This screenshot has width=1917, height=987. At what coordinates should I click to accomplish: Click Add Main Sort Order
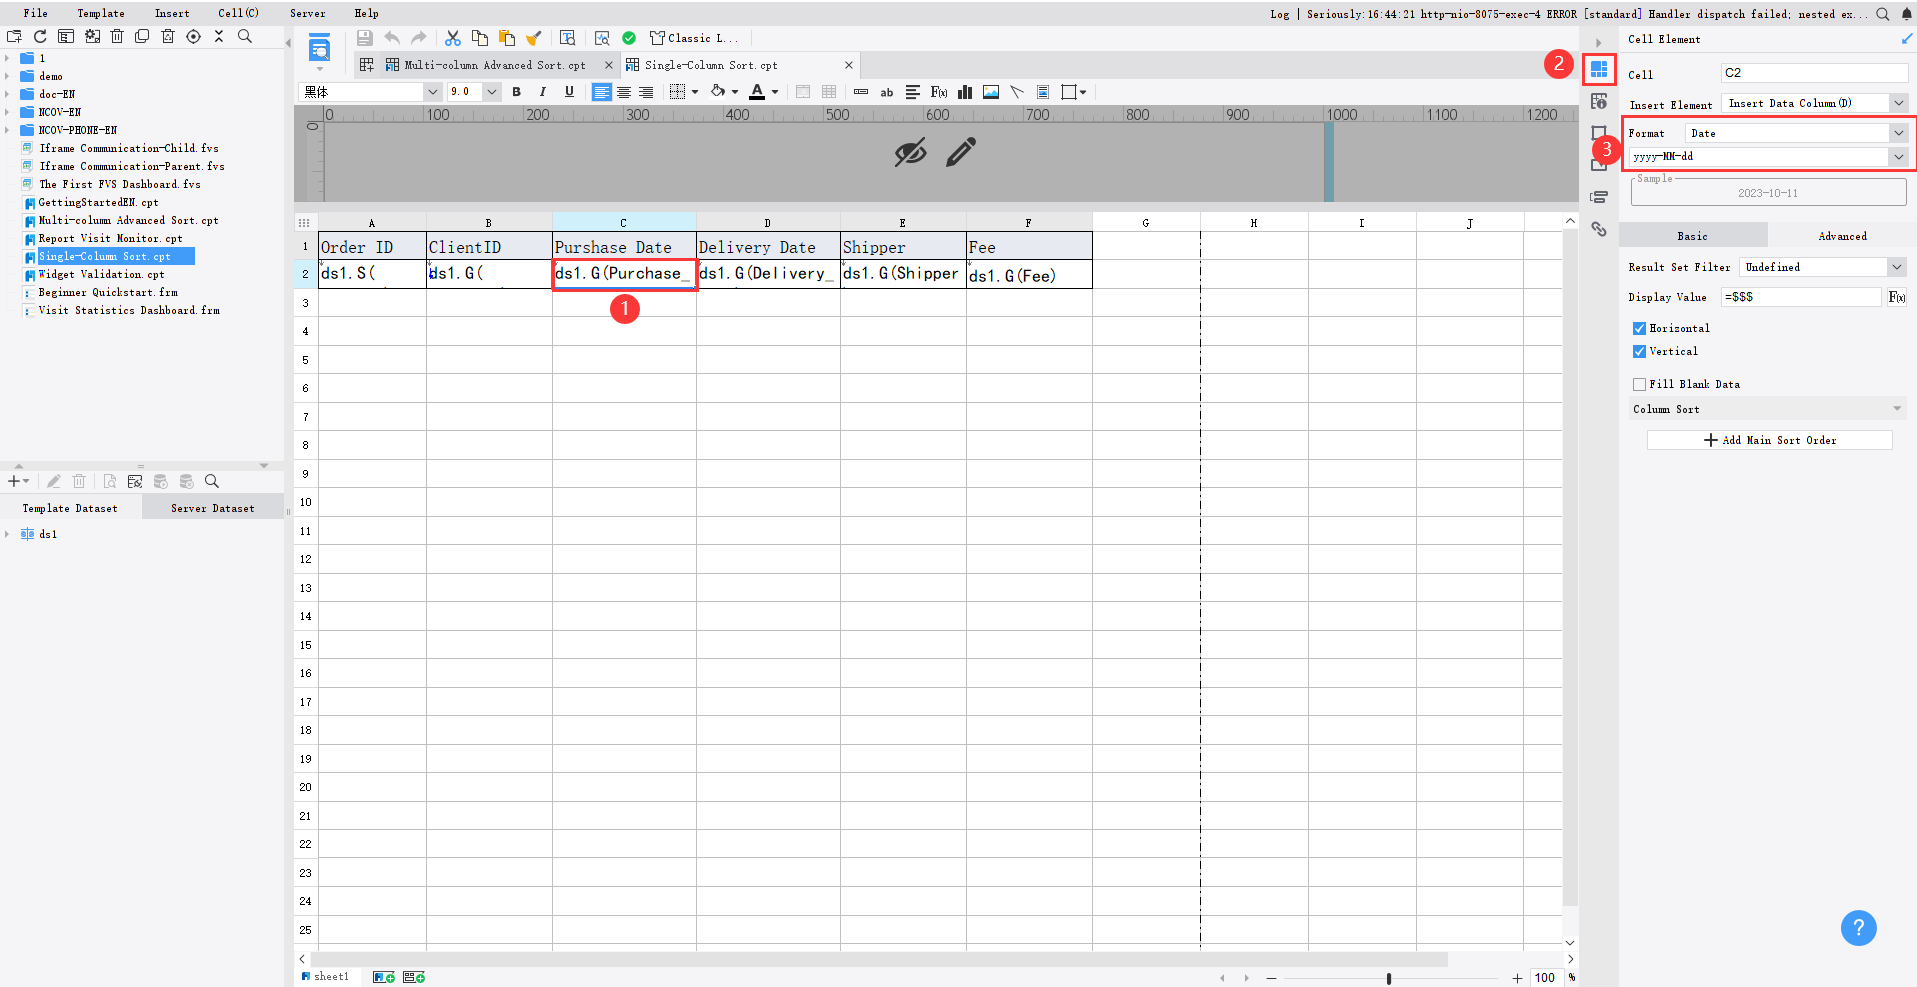[1769, 440]
